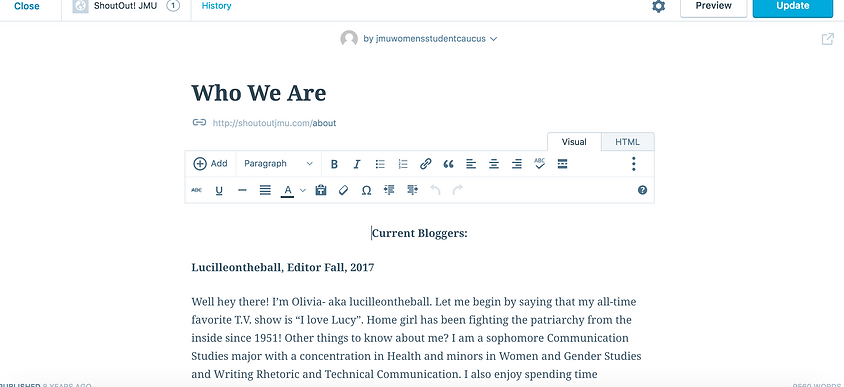844x387 pixels.
Task: Toggle the spellcheck icon
Action: [x=539, y=164]
